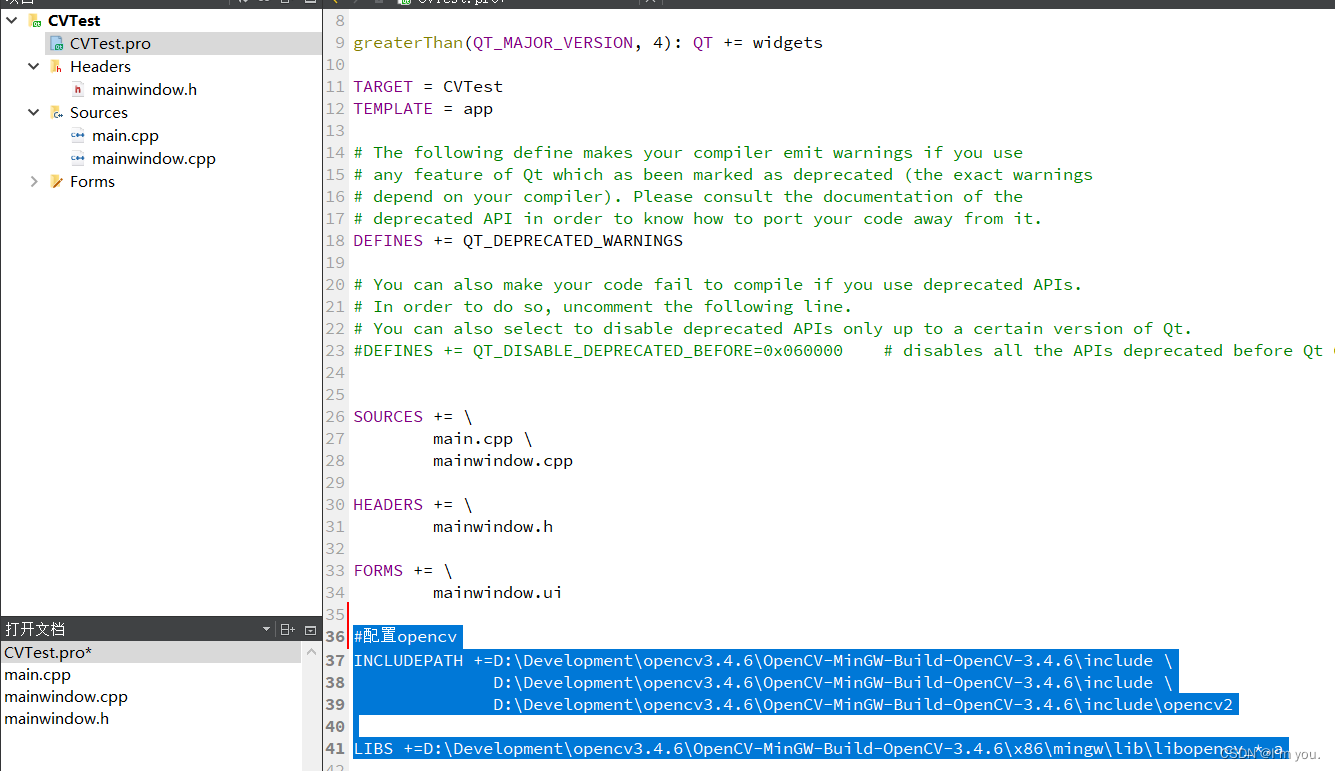The width and height of the screenshot is (1335, 771).
Task: Click the Headers folder icon
Action: click(x=57, y=67)
